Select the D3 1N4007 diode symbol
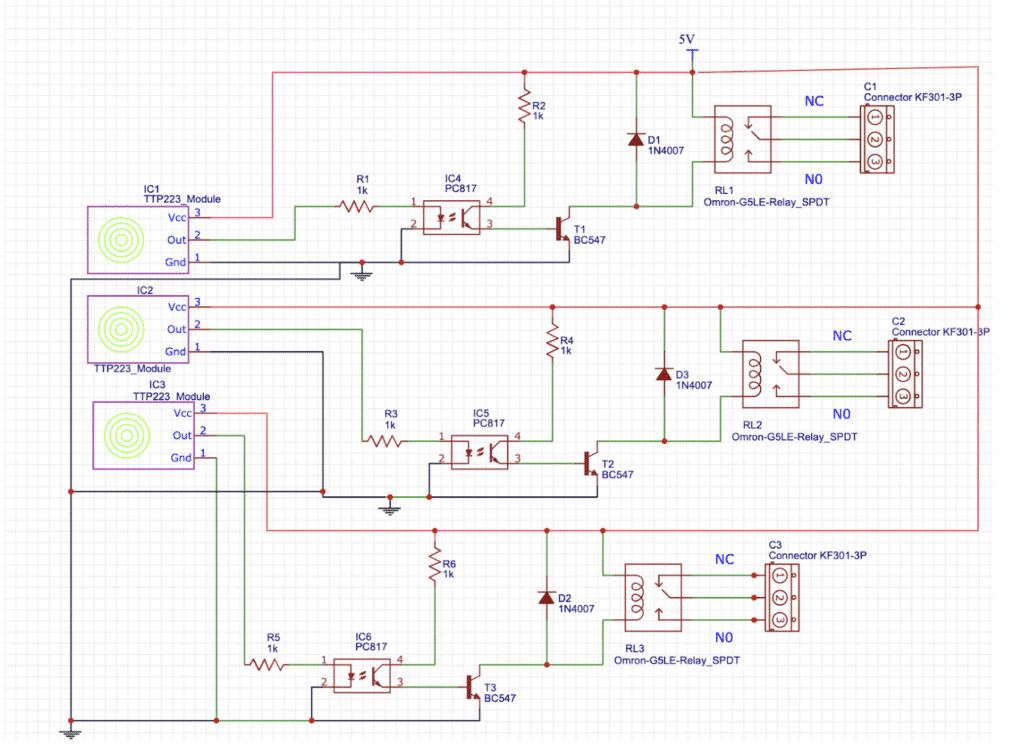Image resolution: width=1024 pixels, height=746 pixels. 663,373
